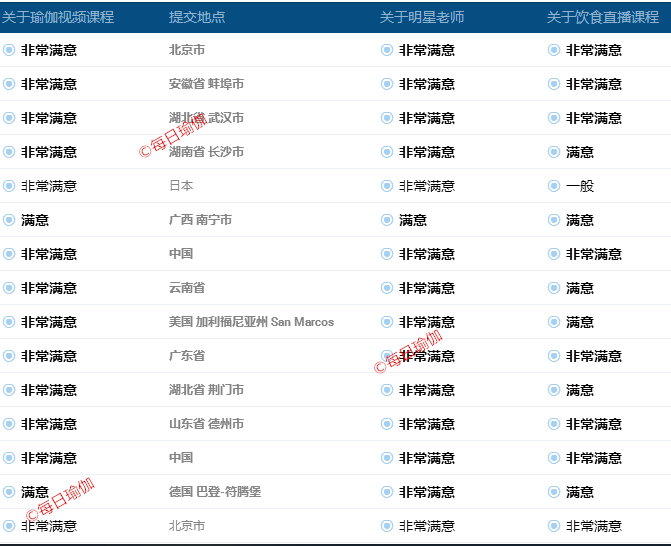This screenshot has height=546, width=671.
Task: Select diet course 满意 radio in 德国 巴登-符腾堡 row
Action: pyautogui.click(x=554, y=492)
